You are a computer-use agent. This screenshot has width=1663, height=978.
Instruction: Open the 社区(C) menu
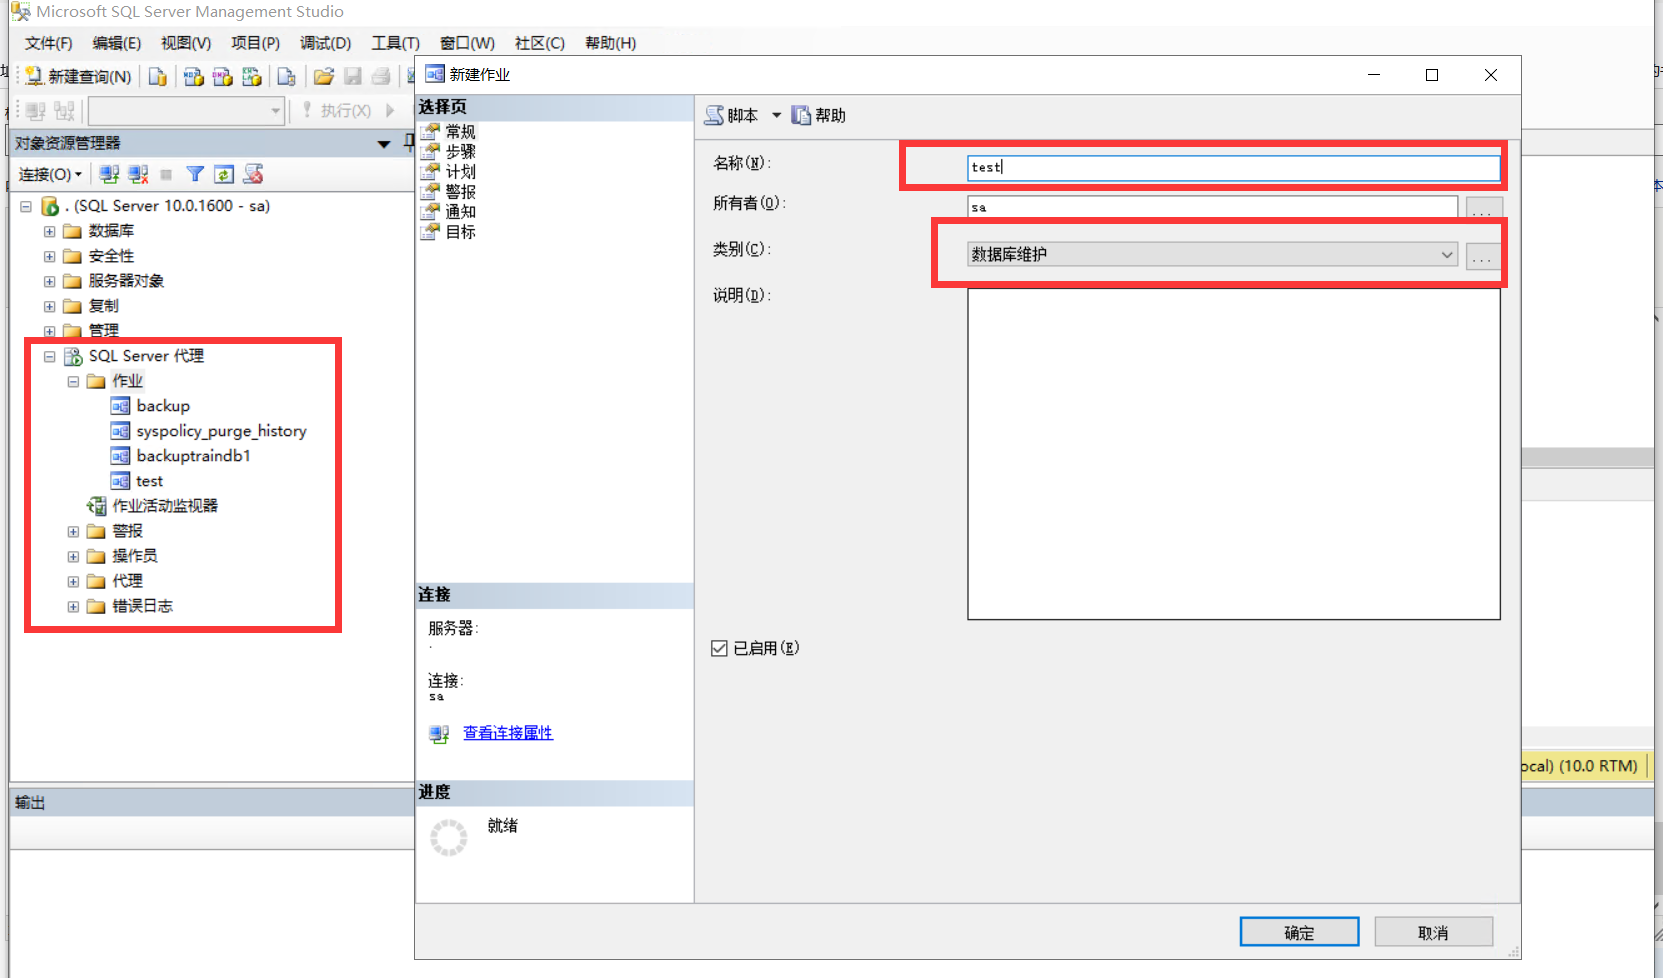(540, 43)
